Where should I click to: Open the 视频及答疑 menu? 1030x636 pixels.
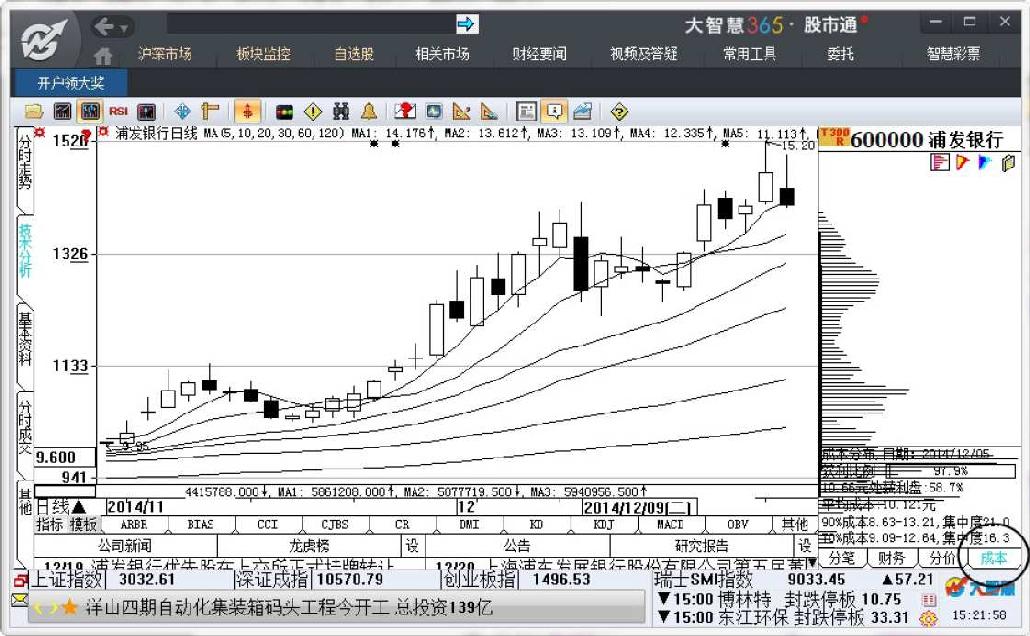click(644, 53)
